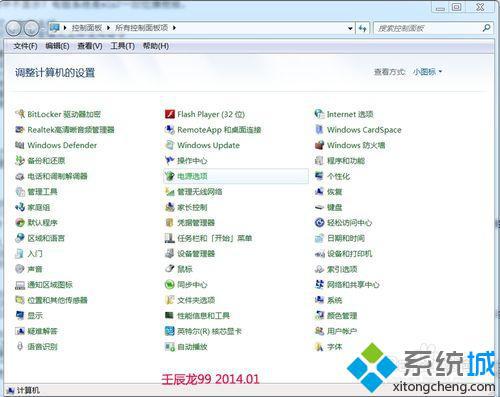Open 自动播放 icon
Viewport: 500px width, 397px height.
click(170, 347)
